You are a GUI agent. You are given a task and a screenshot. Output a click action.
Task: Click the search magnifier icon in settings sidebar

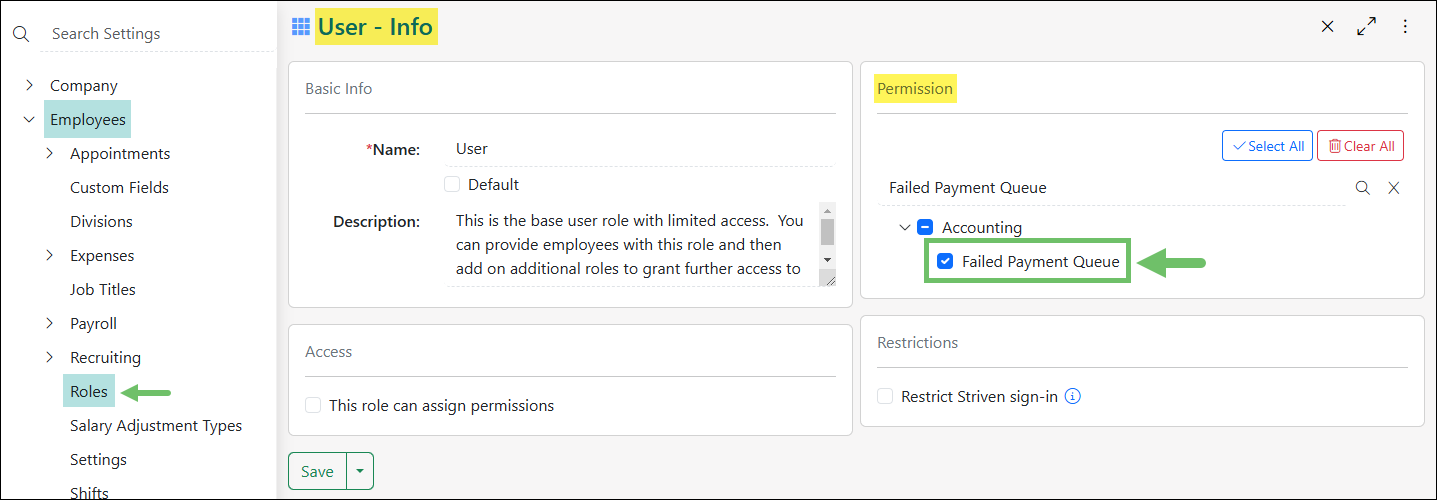21,34
